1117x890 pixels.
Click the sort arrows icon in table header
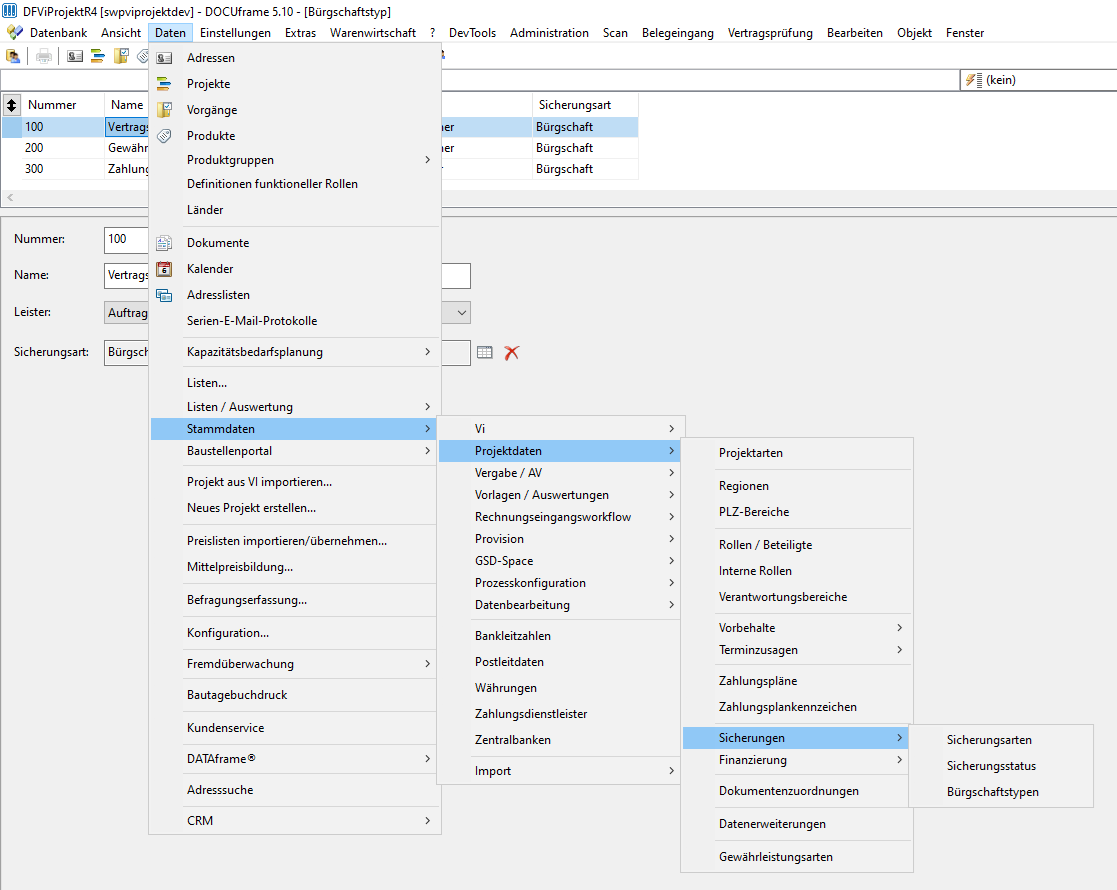click(11, 105)
